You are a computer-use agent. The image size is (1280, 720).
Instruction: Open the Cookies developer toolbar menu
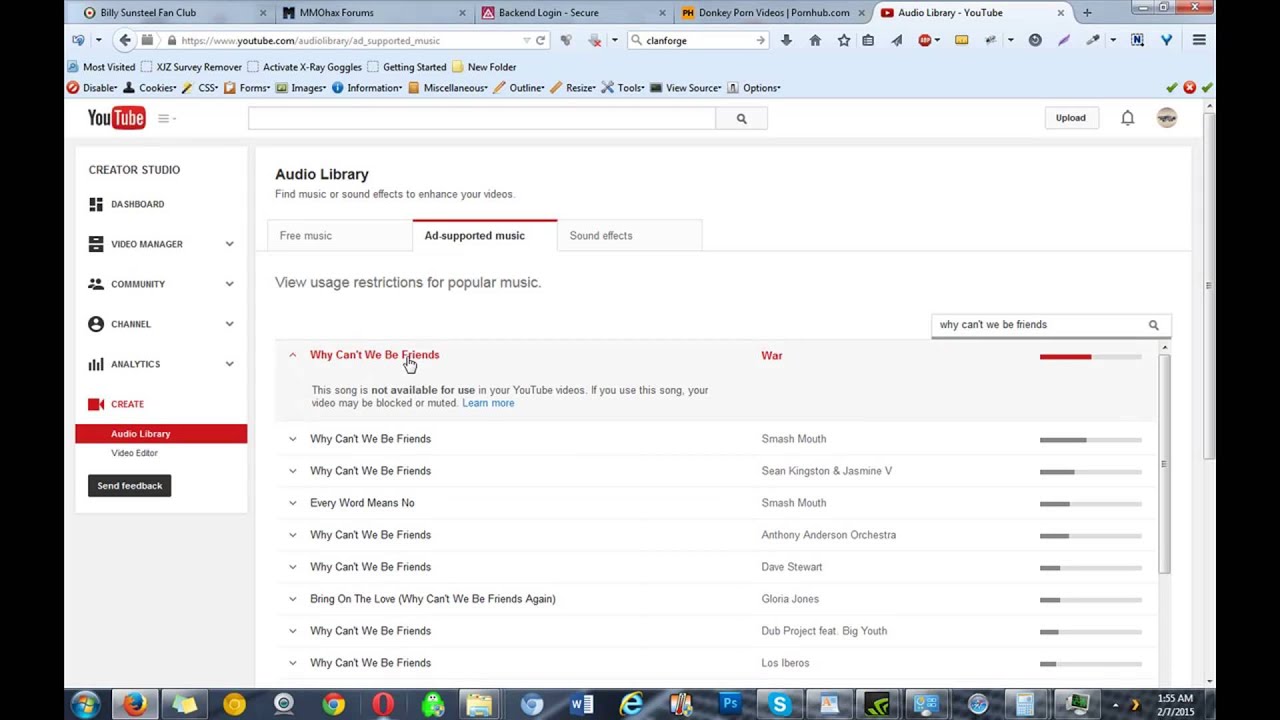coord(151,88)
